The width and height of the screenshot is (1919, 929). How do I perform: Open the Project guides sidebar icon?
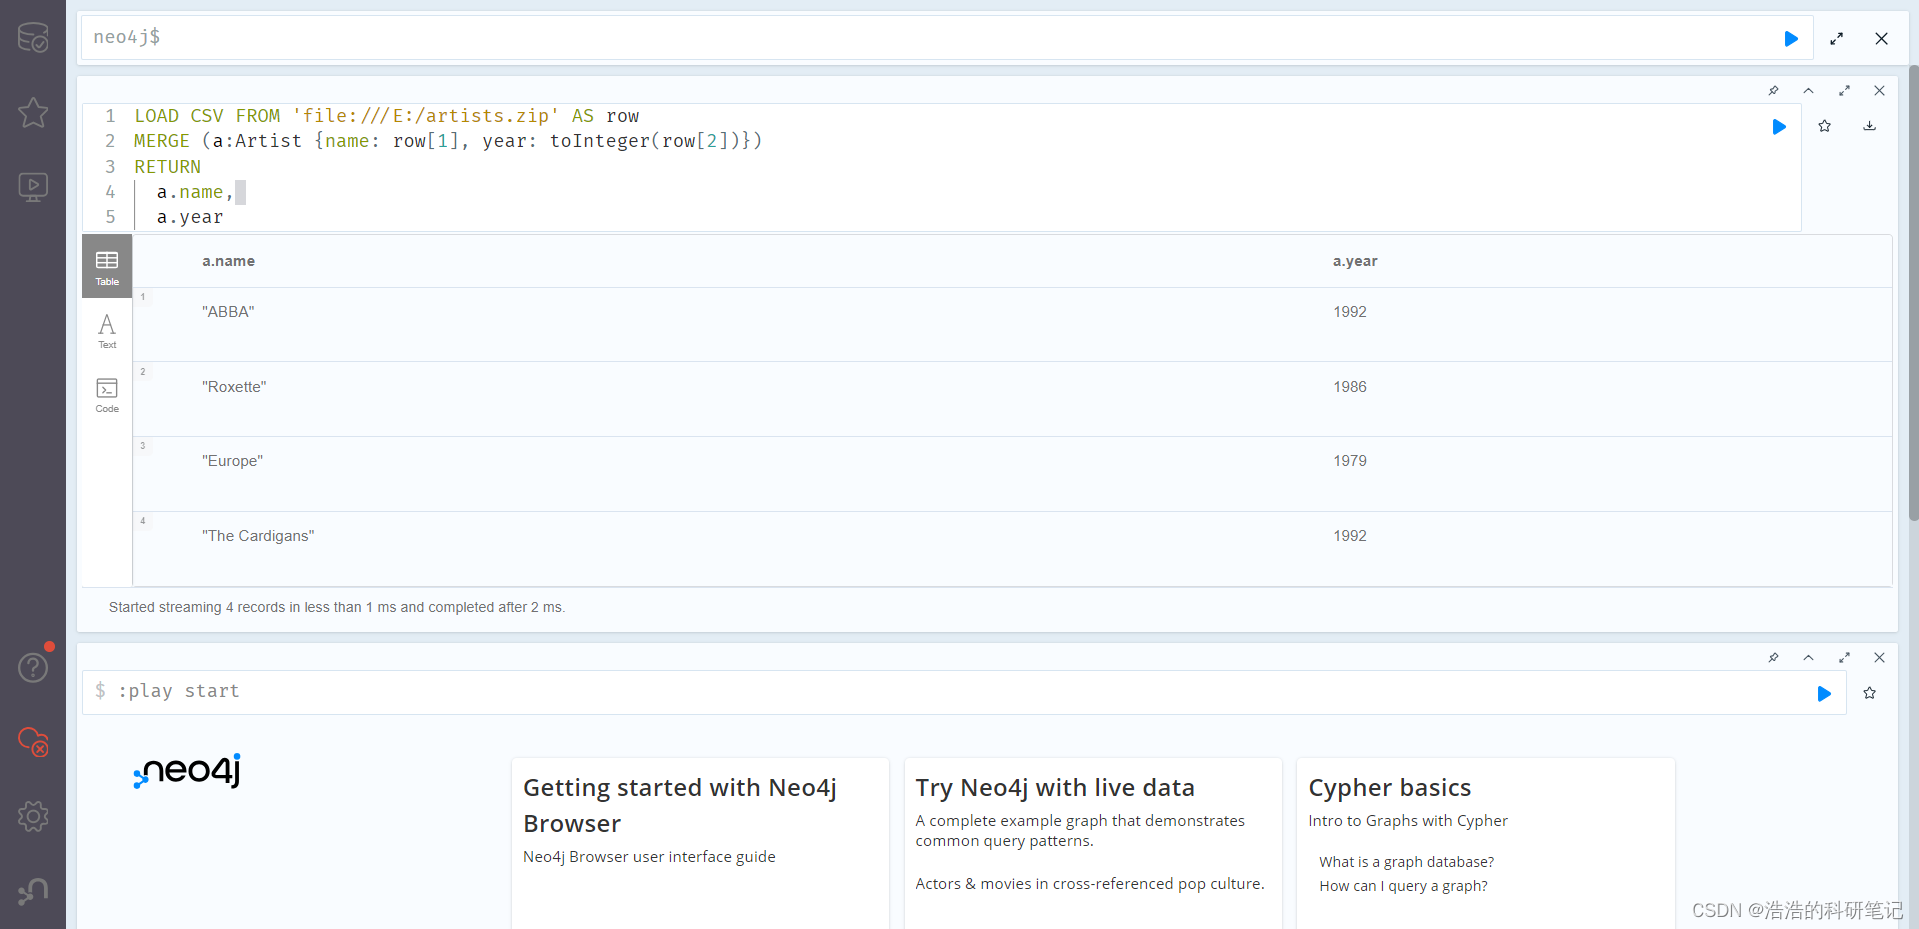[33, 187]
